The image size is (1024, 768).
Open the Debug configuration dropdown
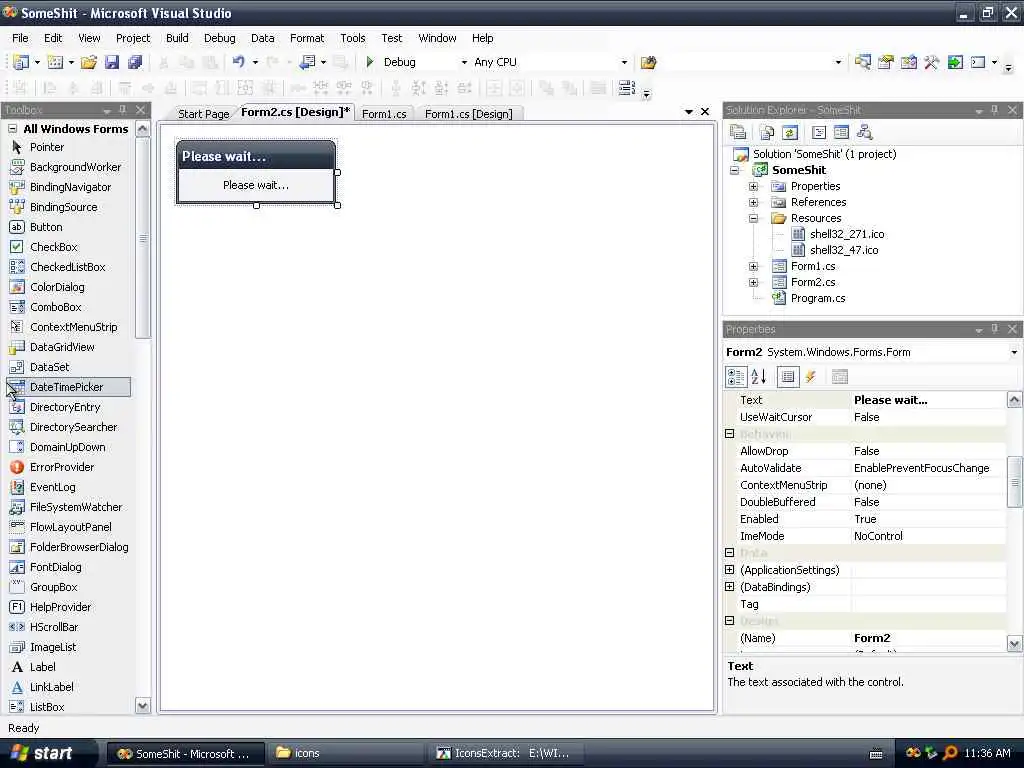[464, 62]
